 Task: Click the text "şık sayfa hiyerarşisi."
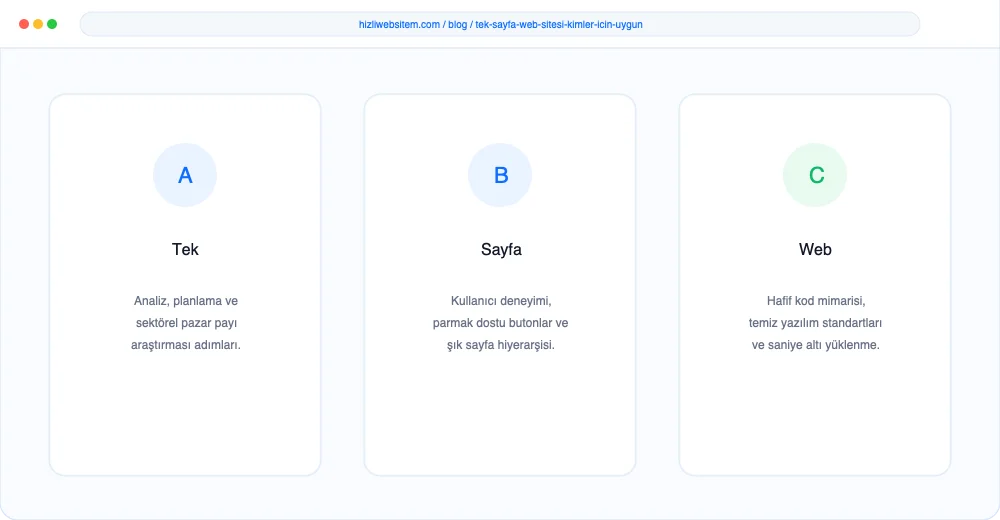click(x=501, y=345)
